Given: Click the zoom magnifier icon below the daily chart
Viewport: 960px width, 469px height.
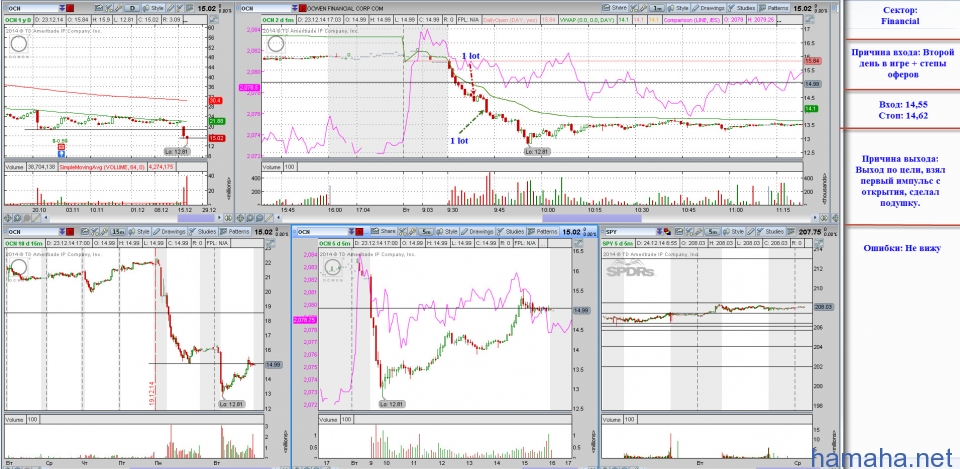Looking at the screenshot, I should click(17, 218).
